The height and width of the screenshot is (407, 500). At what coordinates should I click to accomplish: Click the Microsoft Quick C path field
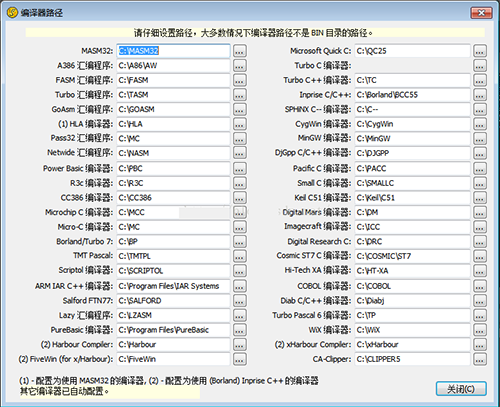click(x=412, y=51)
